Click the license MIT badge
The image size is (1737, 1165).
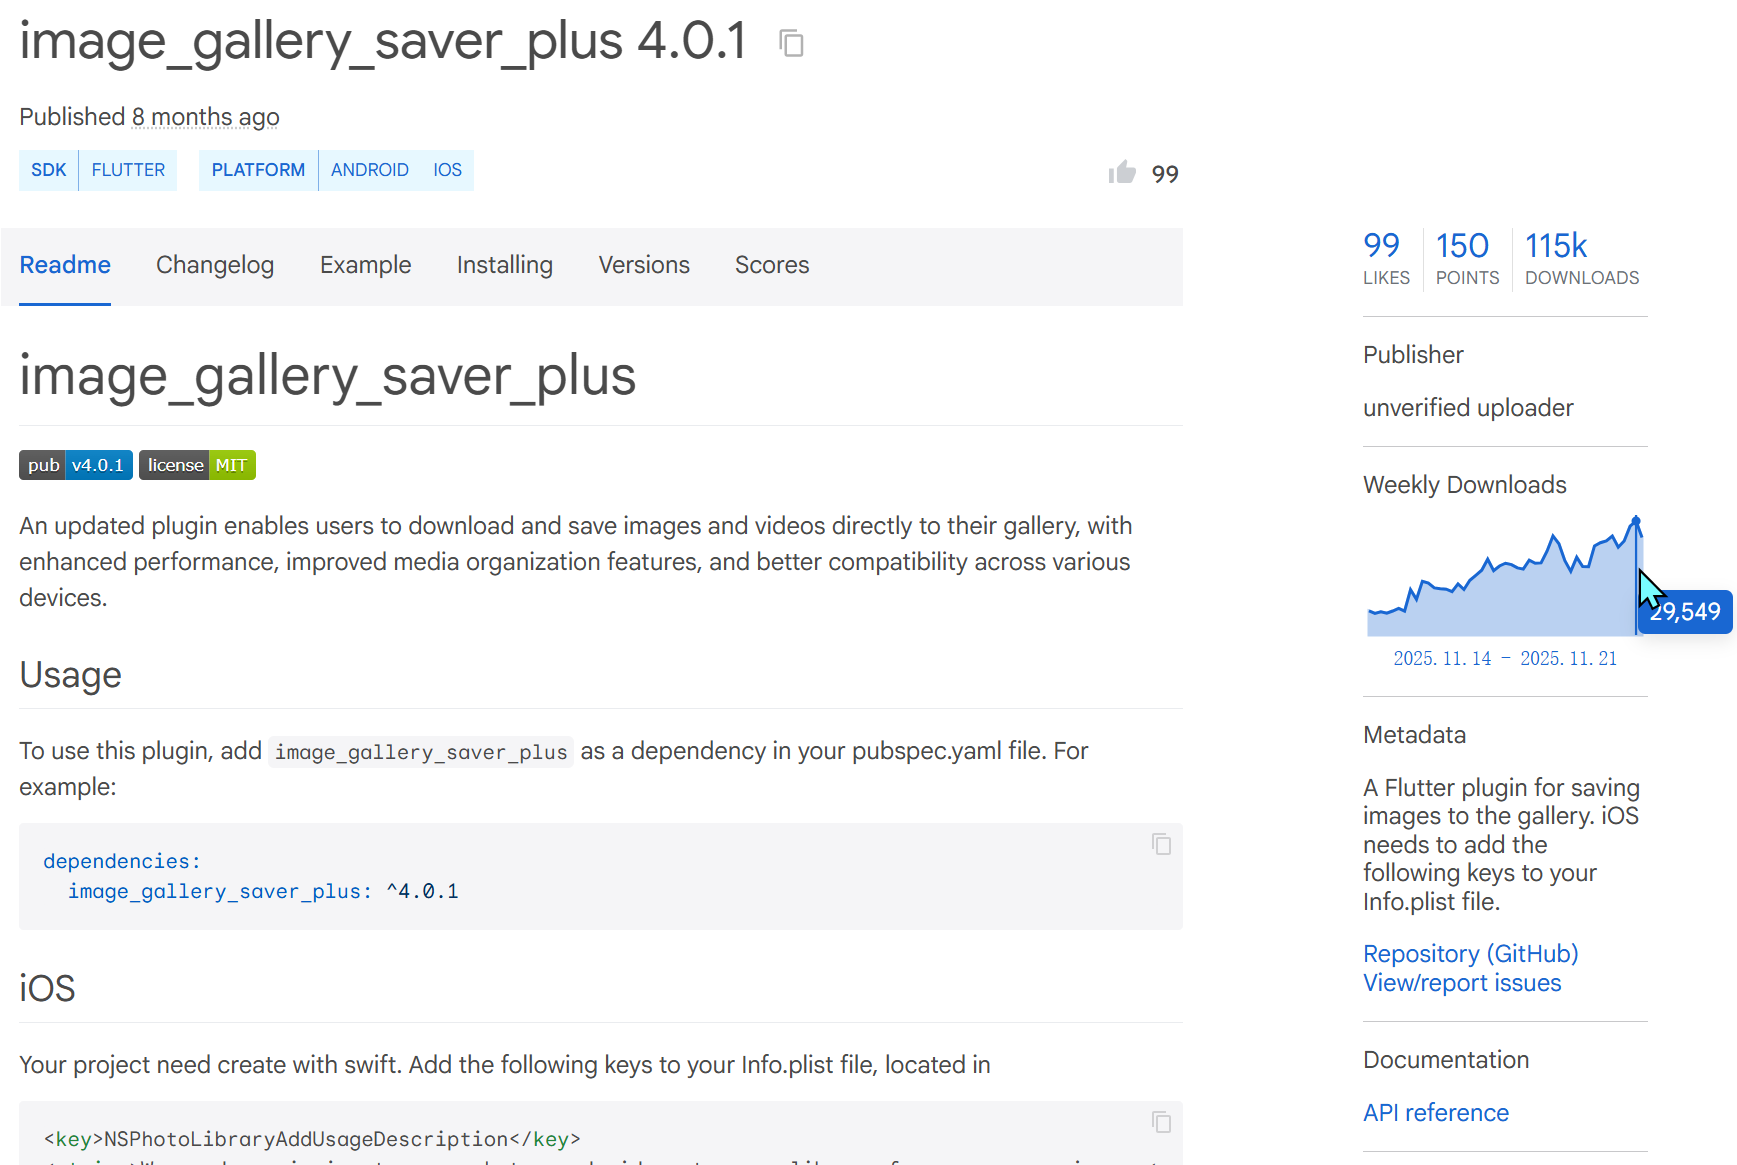(x=197, y=465)
